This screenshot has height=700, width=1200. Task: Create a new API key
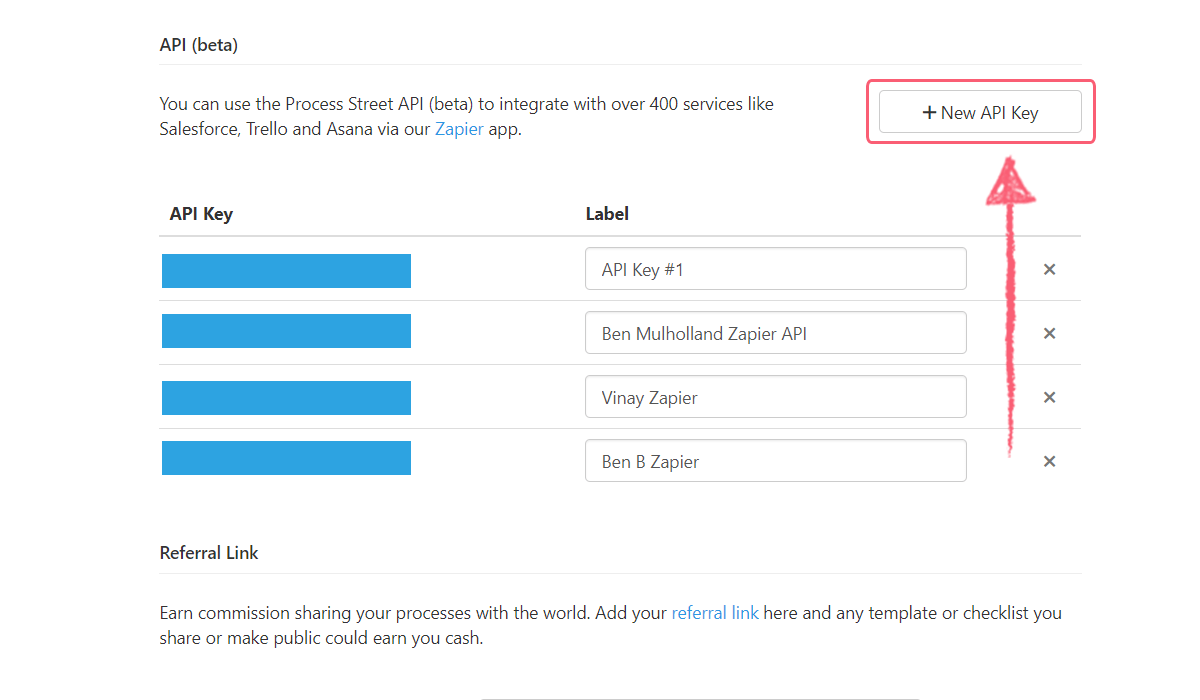980,112
